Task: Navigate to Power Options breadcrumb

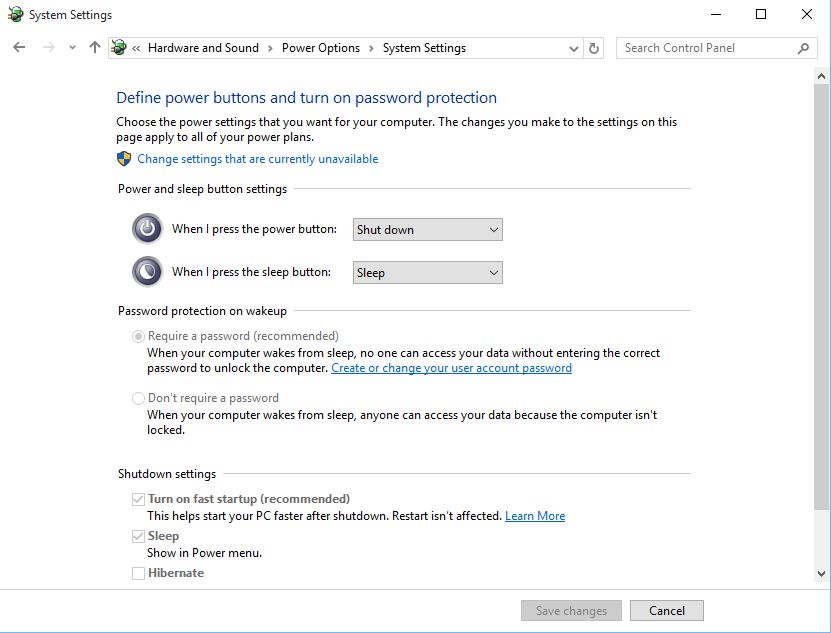Action: click(320, 47)
